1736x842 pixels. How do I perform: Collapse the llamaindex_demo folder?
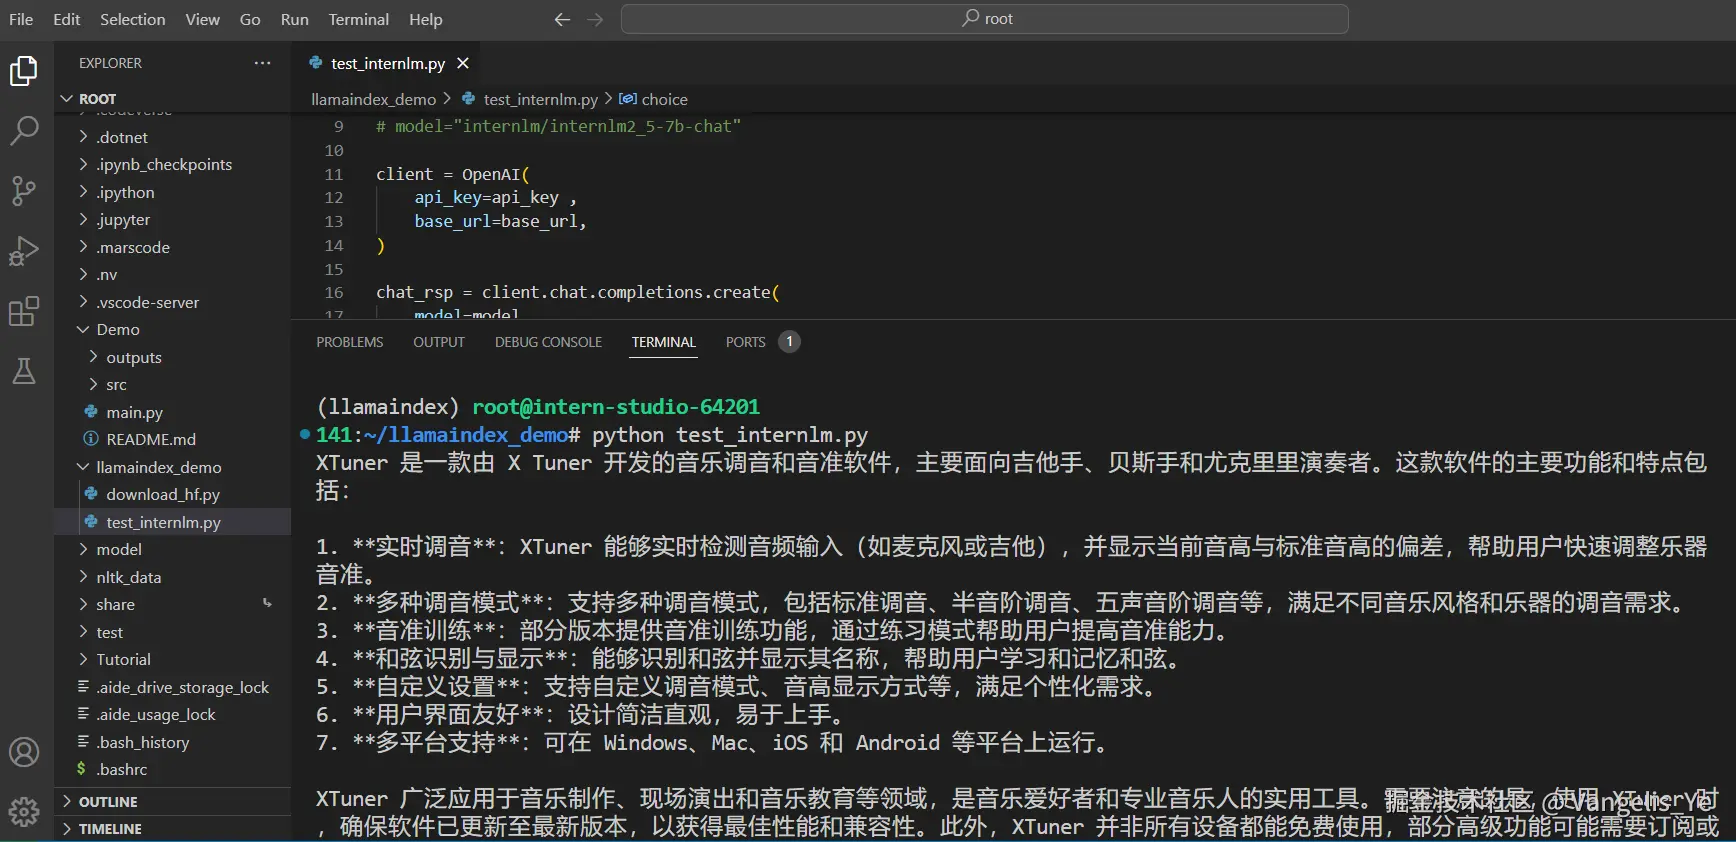point(83,467)
